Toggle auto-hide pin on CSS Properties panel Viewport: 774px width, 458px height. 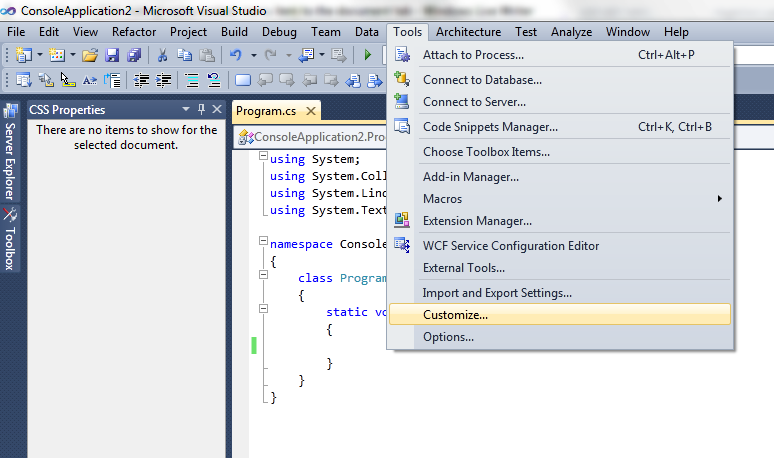(201, 110)
